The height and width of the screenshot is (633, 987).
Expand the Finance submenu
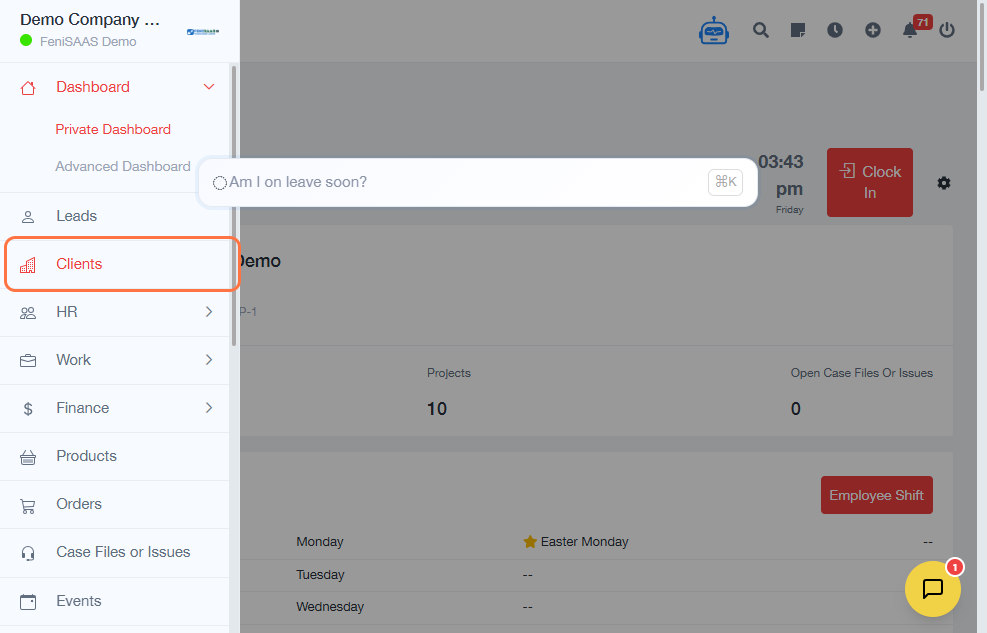pos(209,408)
